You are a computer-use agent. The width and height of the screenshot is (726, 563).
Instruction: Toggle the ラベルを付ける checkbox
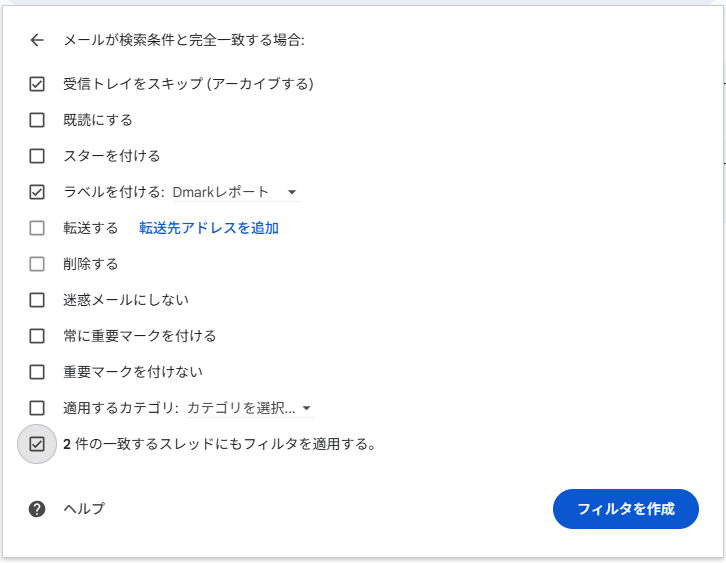coord(37,192)
